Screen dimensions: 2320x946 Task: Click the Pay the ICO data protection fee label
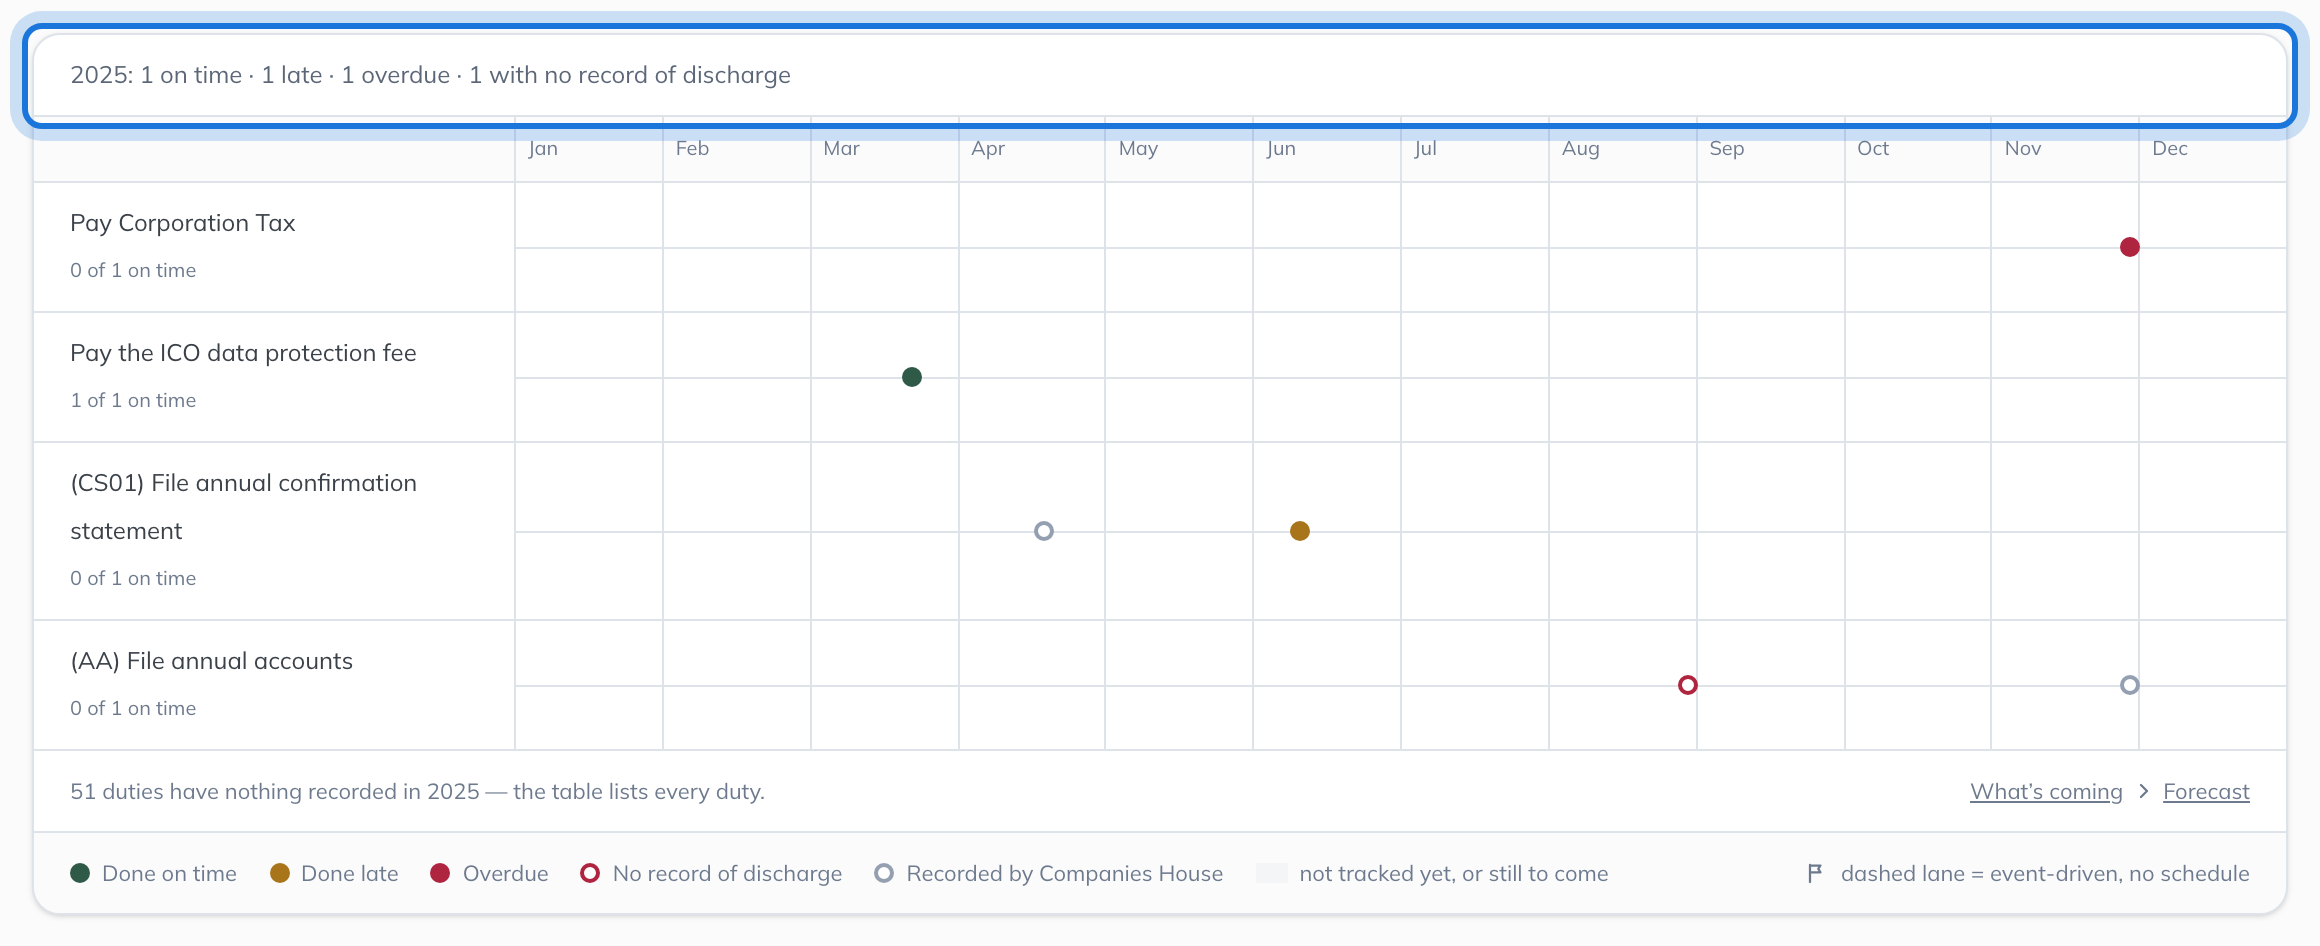(243, 353)
